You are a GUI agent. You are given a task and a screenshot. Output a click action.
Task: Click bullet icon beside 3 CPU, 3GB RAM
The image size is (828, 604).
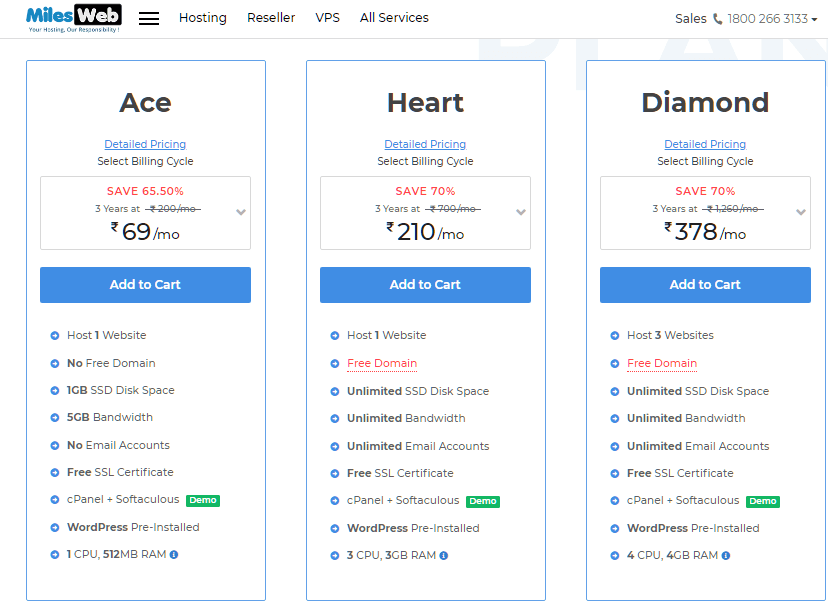click(334, 555)
